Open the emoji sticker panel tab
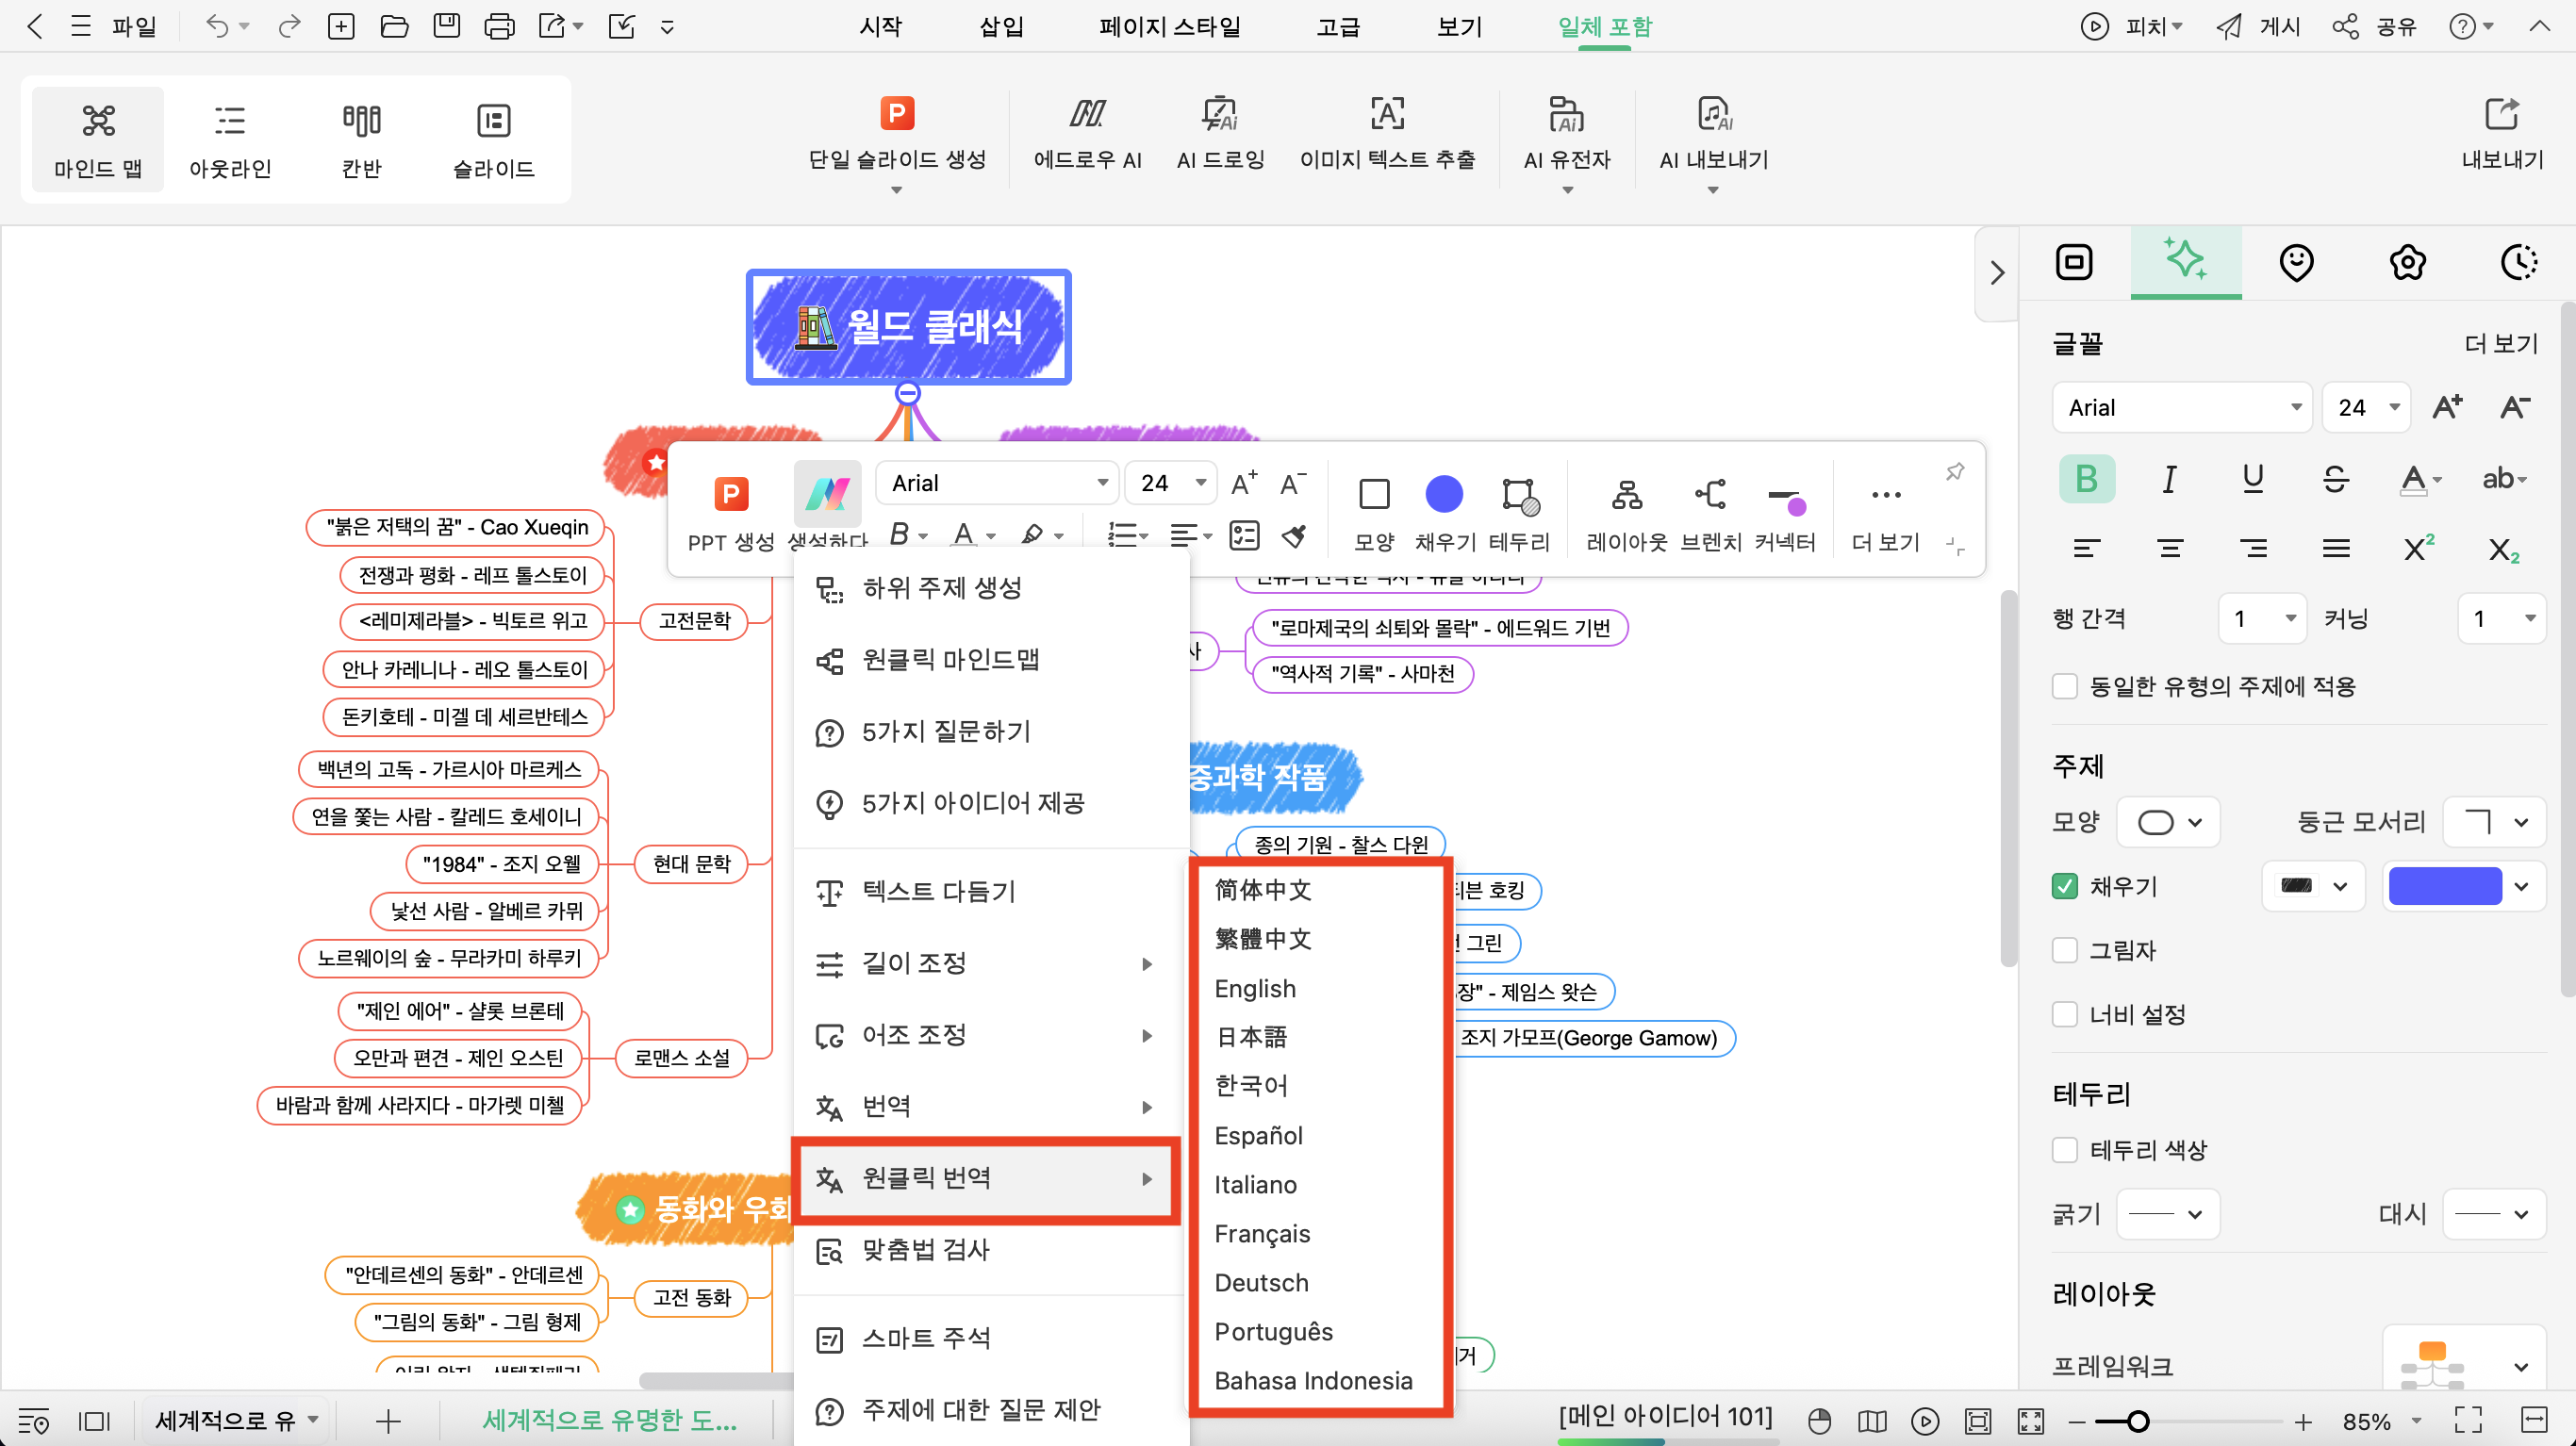The image size is (2576, 1446). coord(2297,263)
